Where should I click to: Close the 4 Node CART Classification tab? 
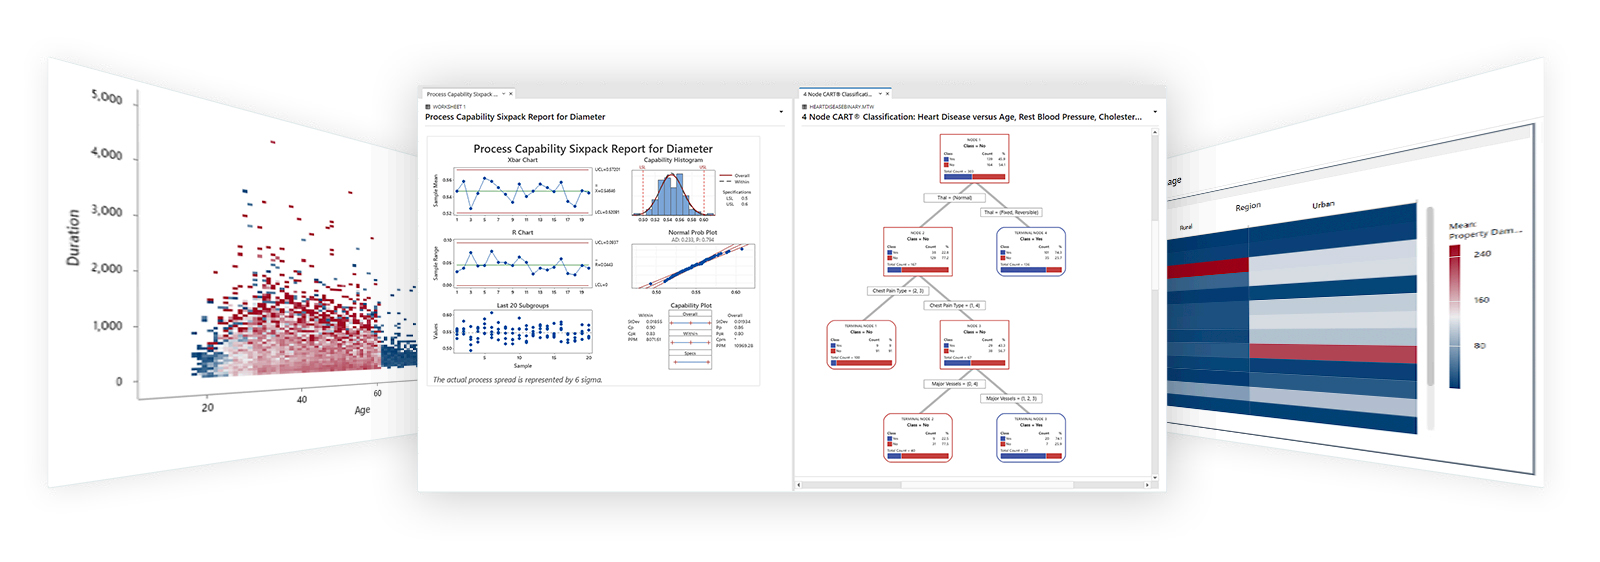coord(888,94)
